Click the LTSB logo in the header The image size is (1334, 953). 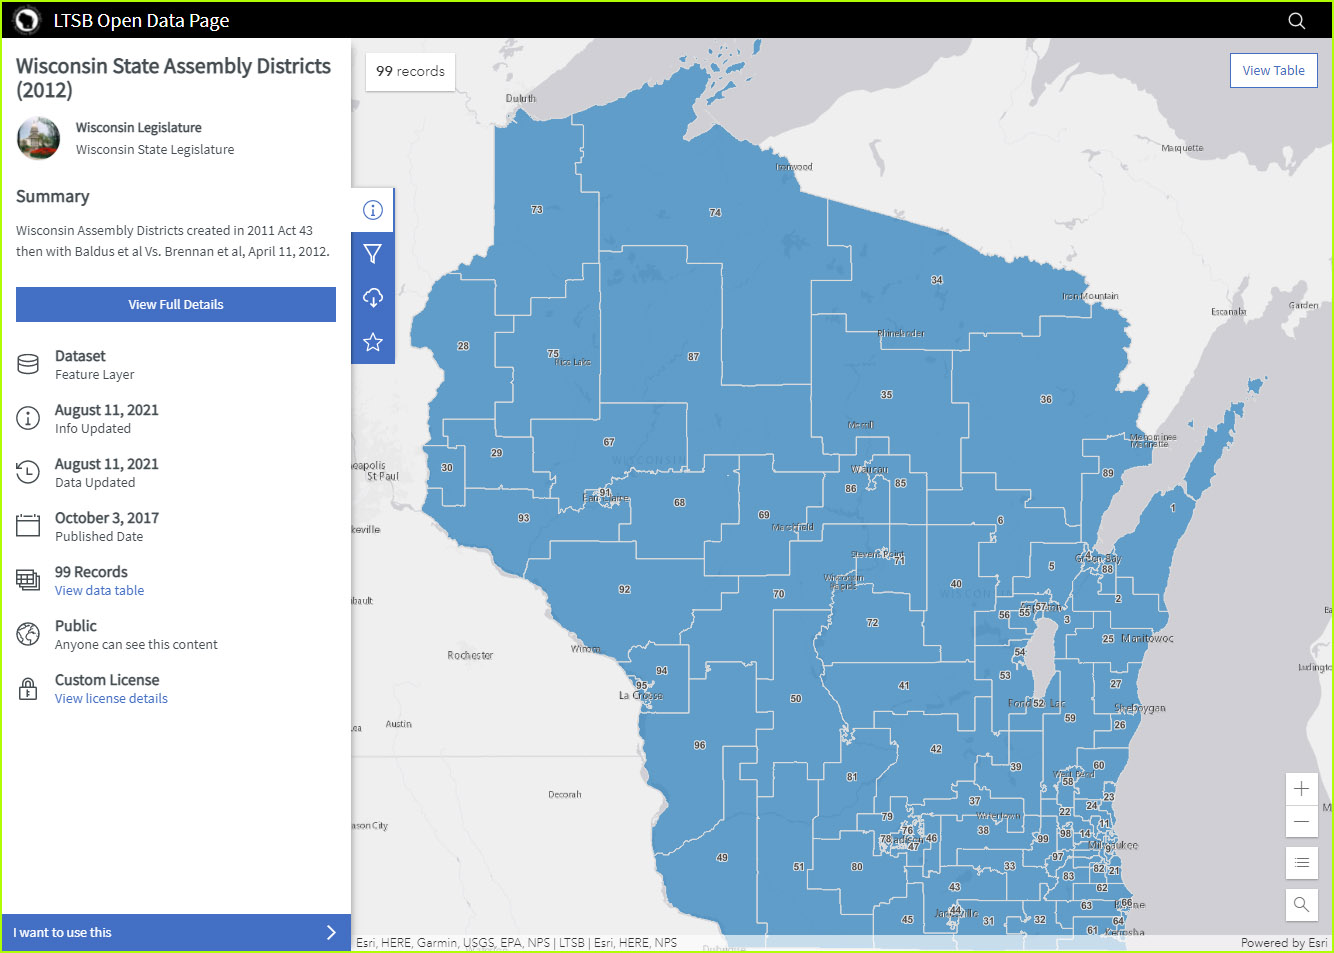[25, 20]
